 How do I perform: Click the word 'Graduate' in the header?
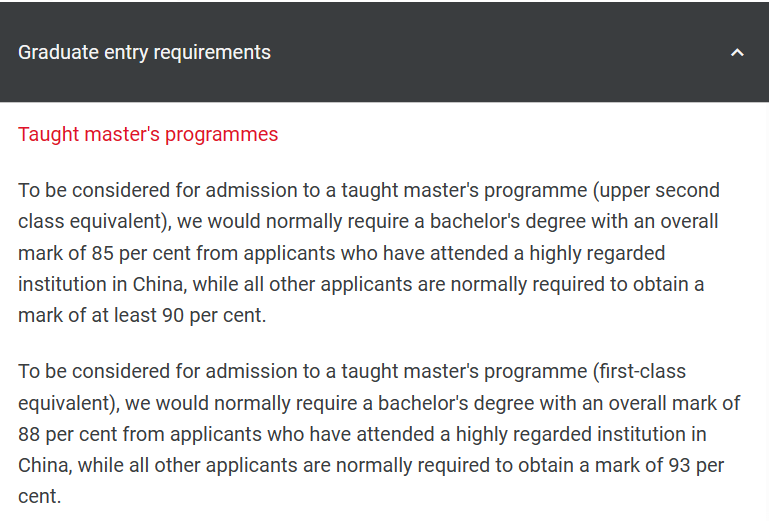pyautogui.click(x=58, y=52)
